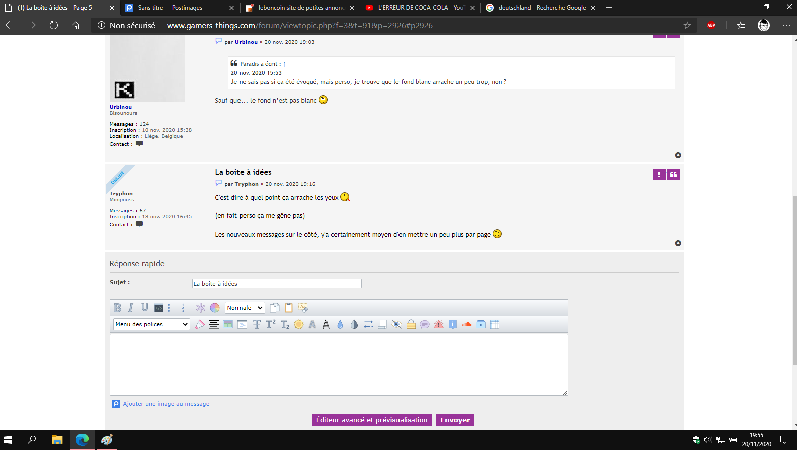Open the browser profile avatar
Viewport: 797px width, 452px height.
(763, 25)
